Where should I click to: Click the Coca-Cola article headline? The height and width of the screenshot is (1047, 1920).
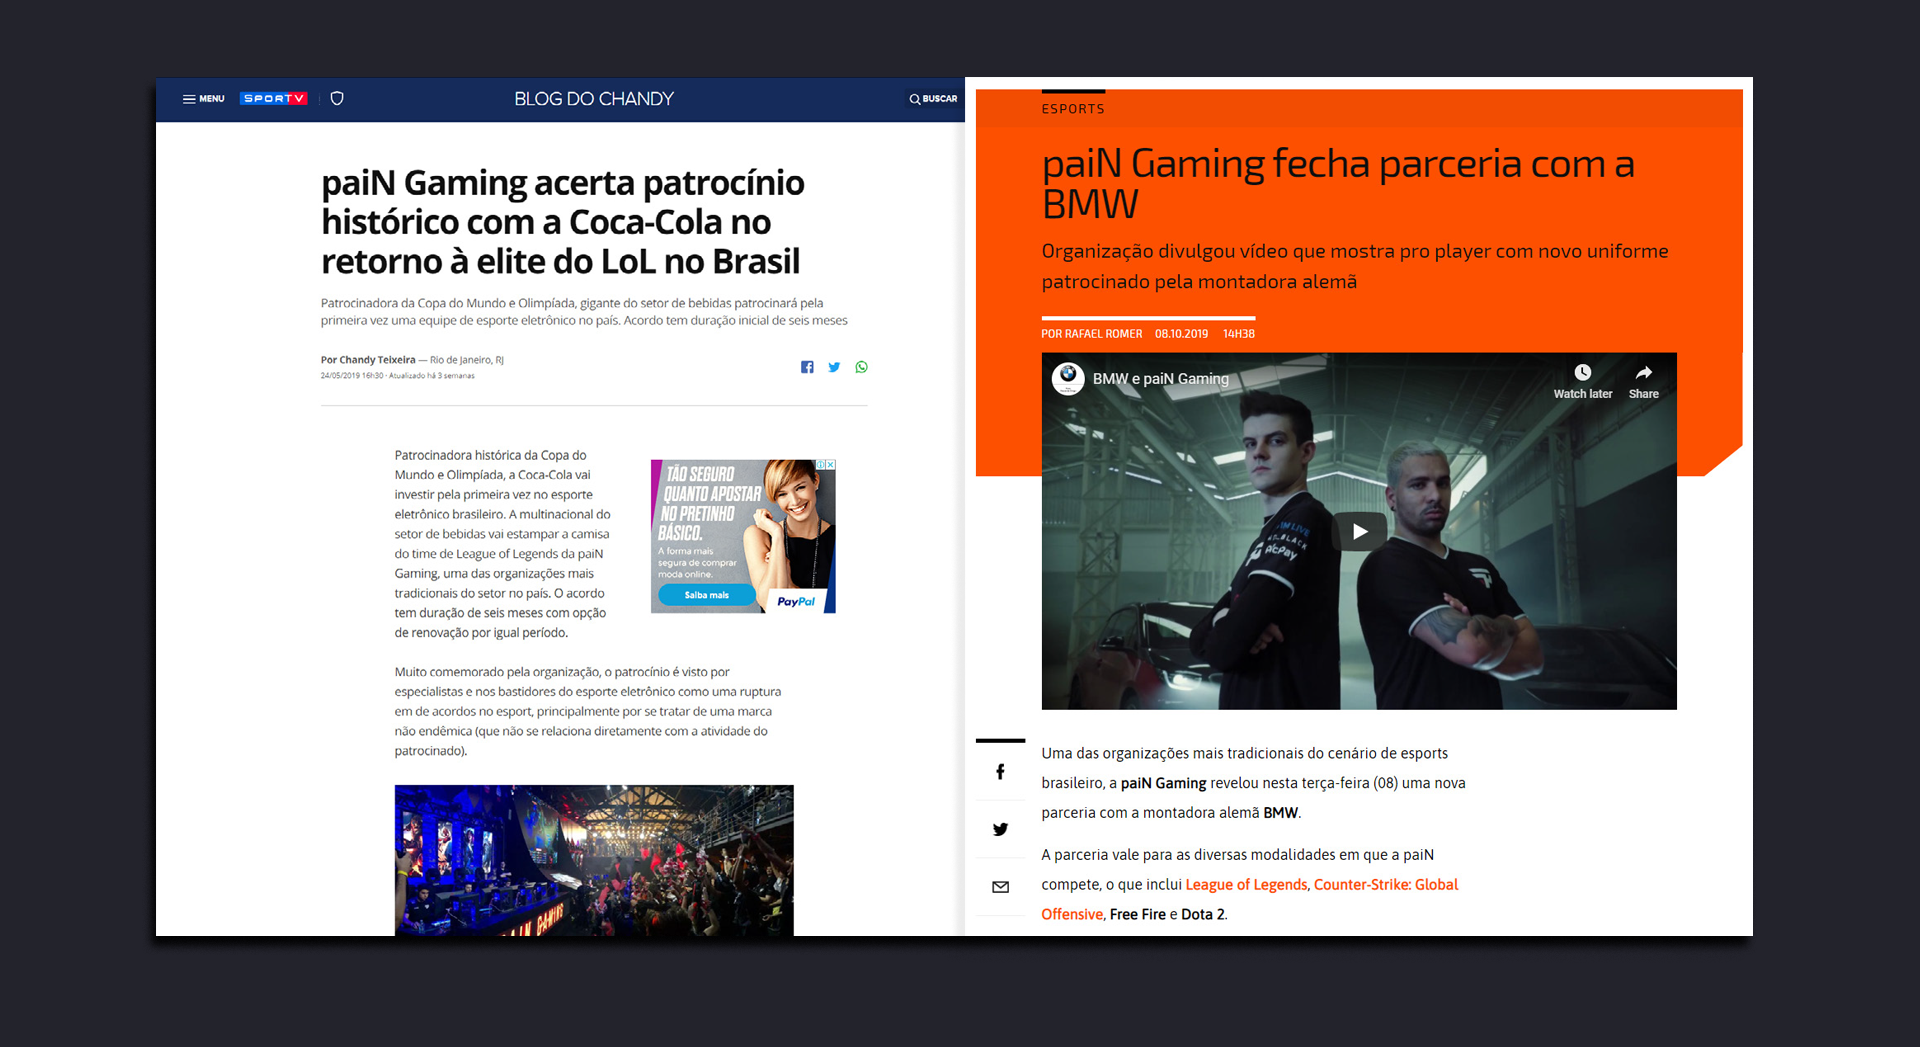click(563, 222)
